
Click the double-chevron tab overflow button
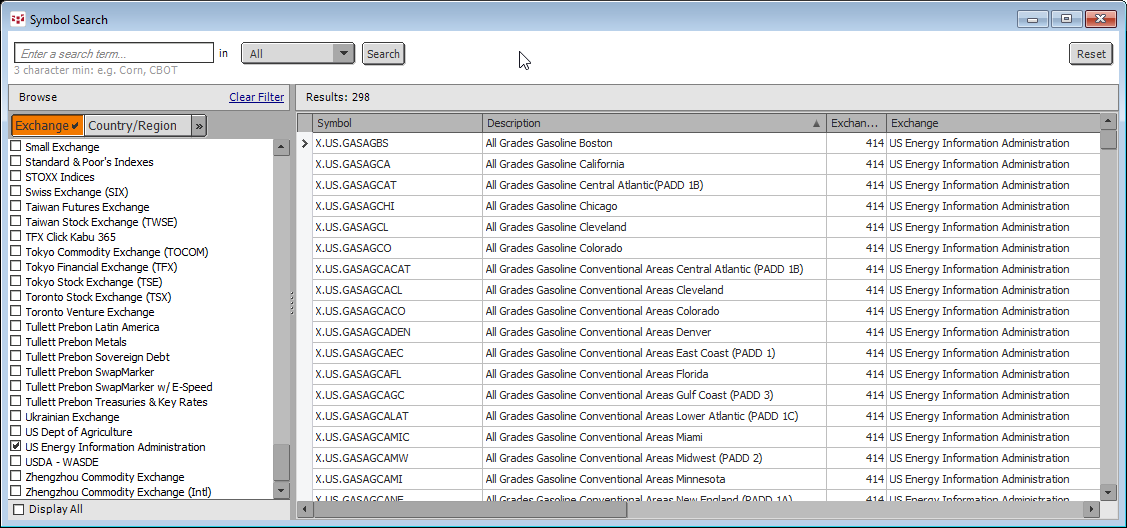[199, 126]
